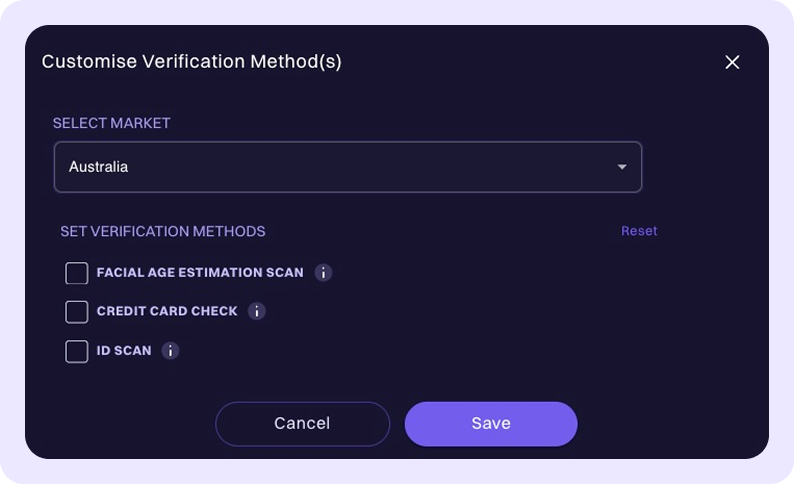Click the Facial Age Estimation Scan label
794x484 pixels.
click(x=200, y=272)
